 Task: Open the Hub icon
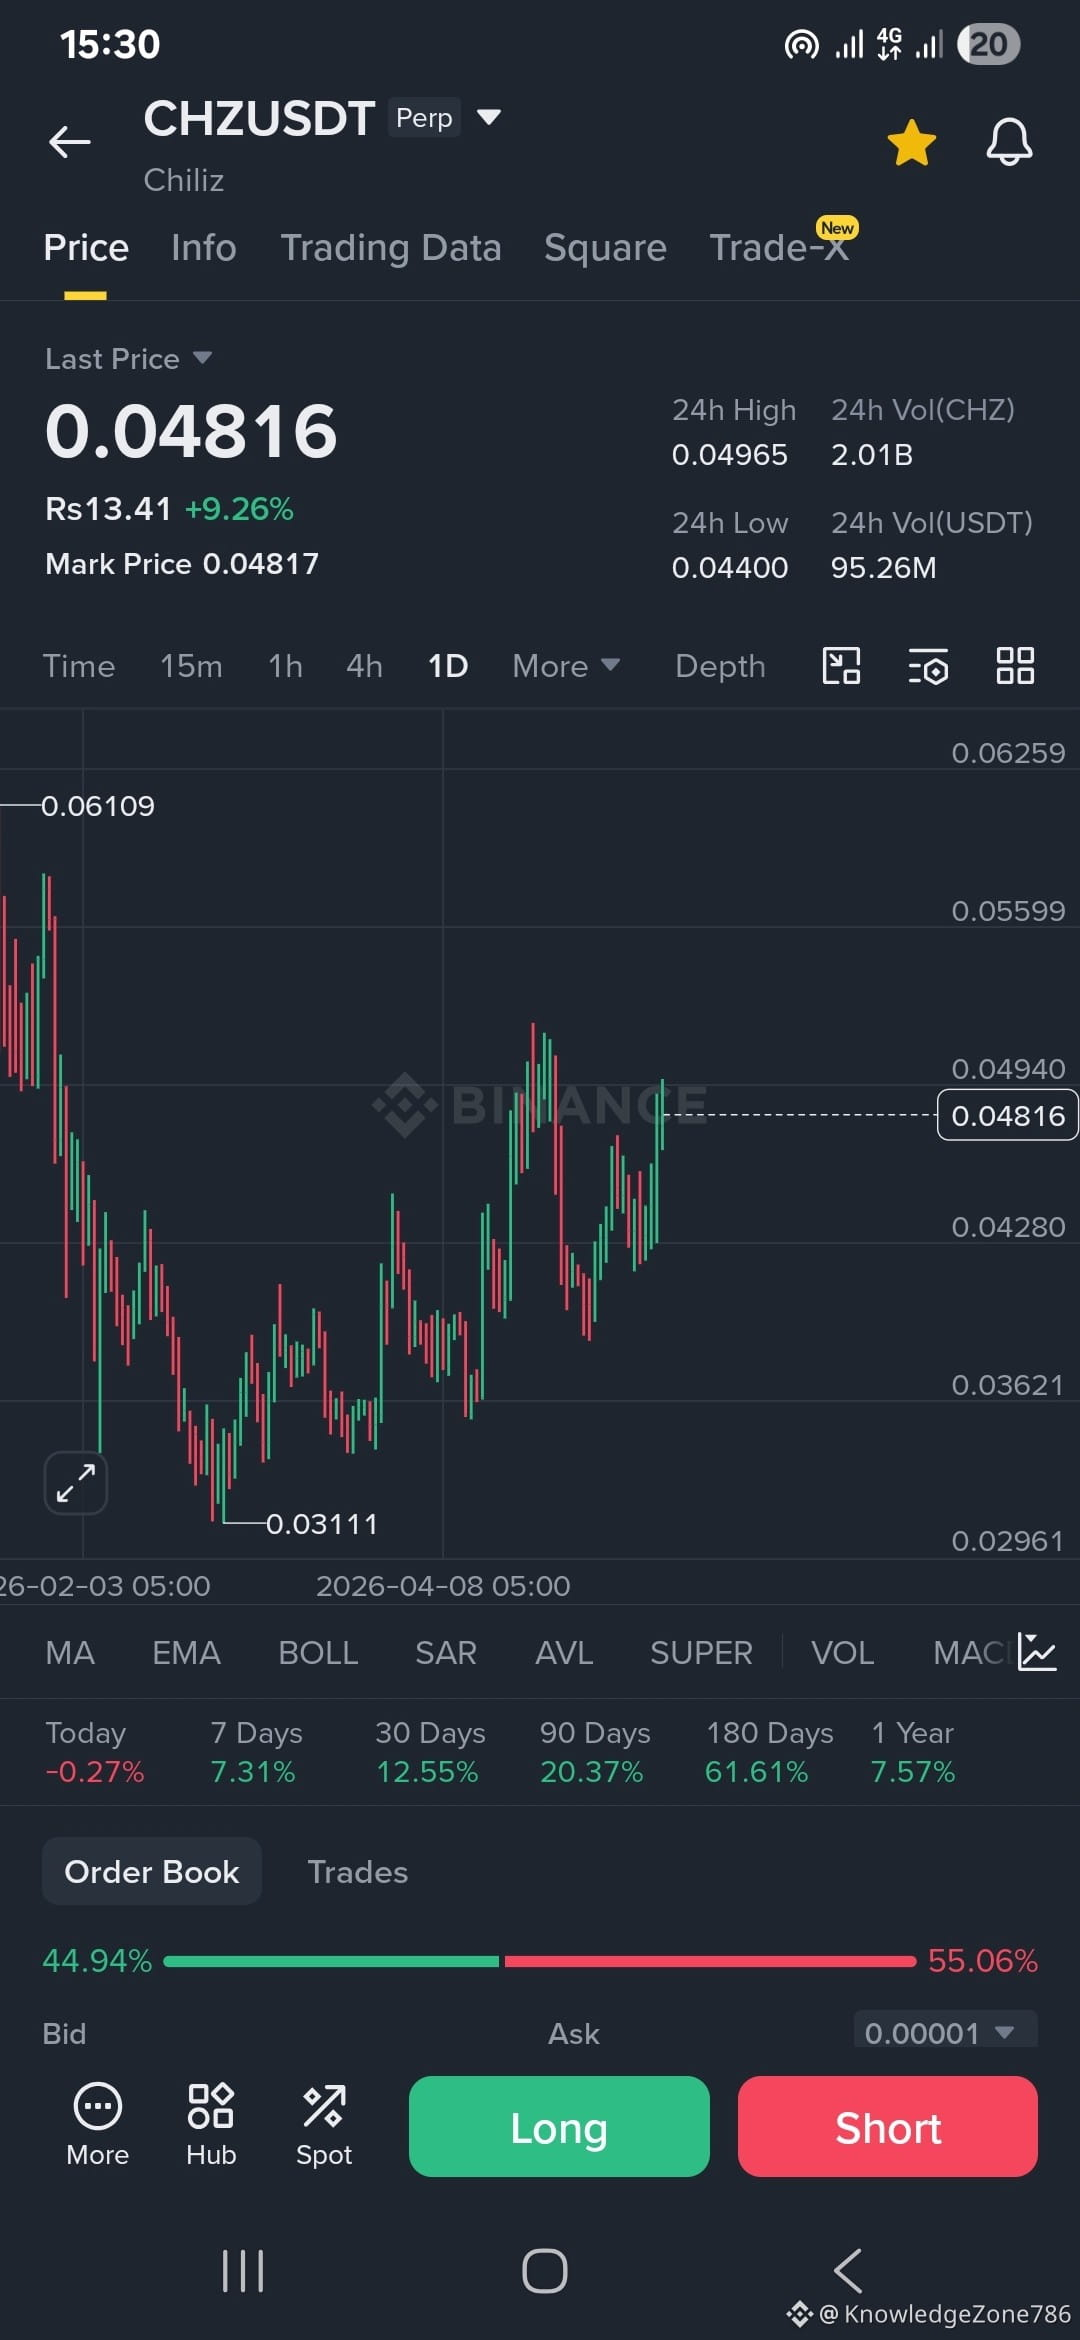point(211,2125)
